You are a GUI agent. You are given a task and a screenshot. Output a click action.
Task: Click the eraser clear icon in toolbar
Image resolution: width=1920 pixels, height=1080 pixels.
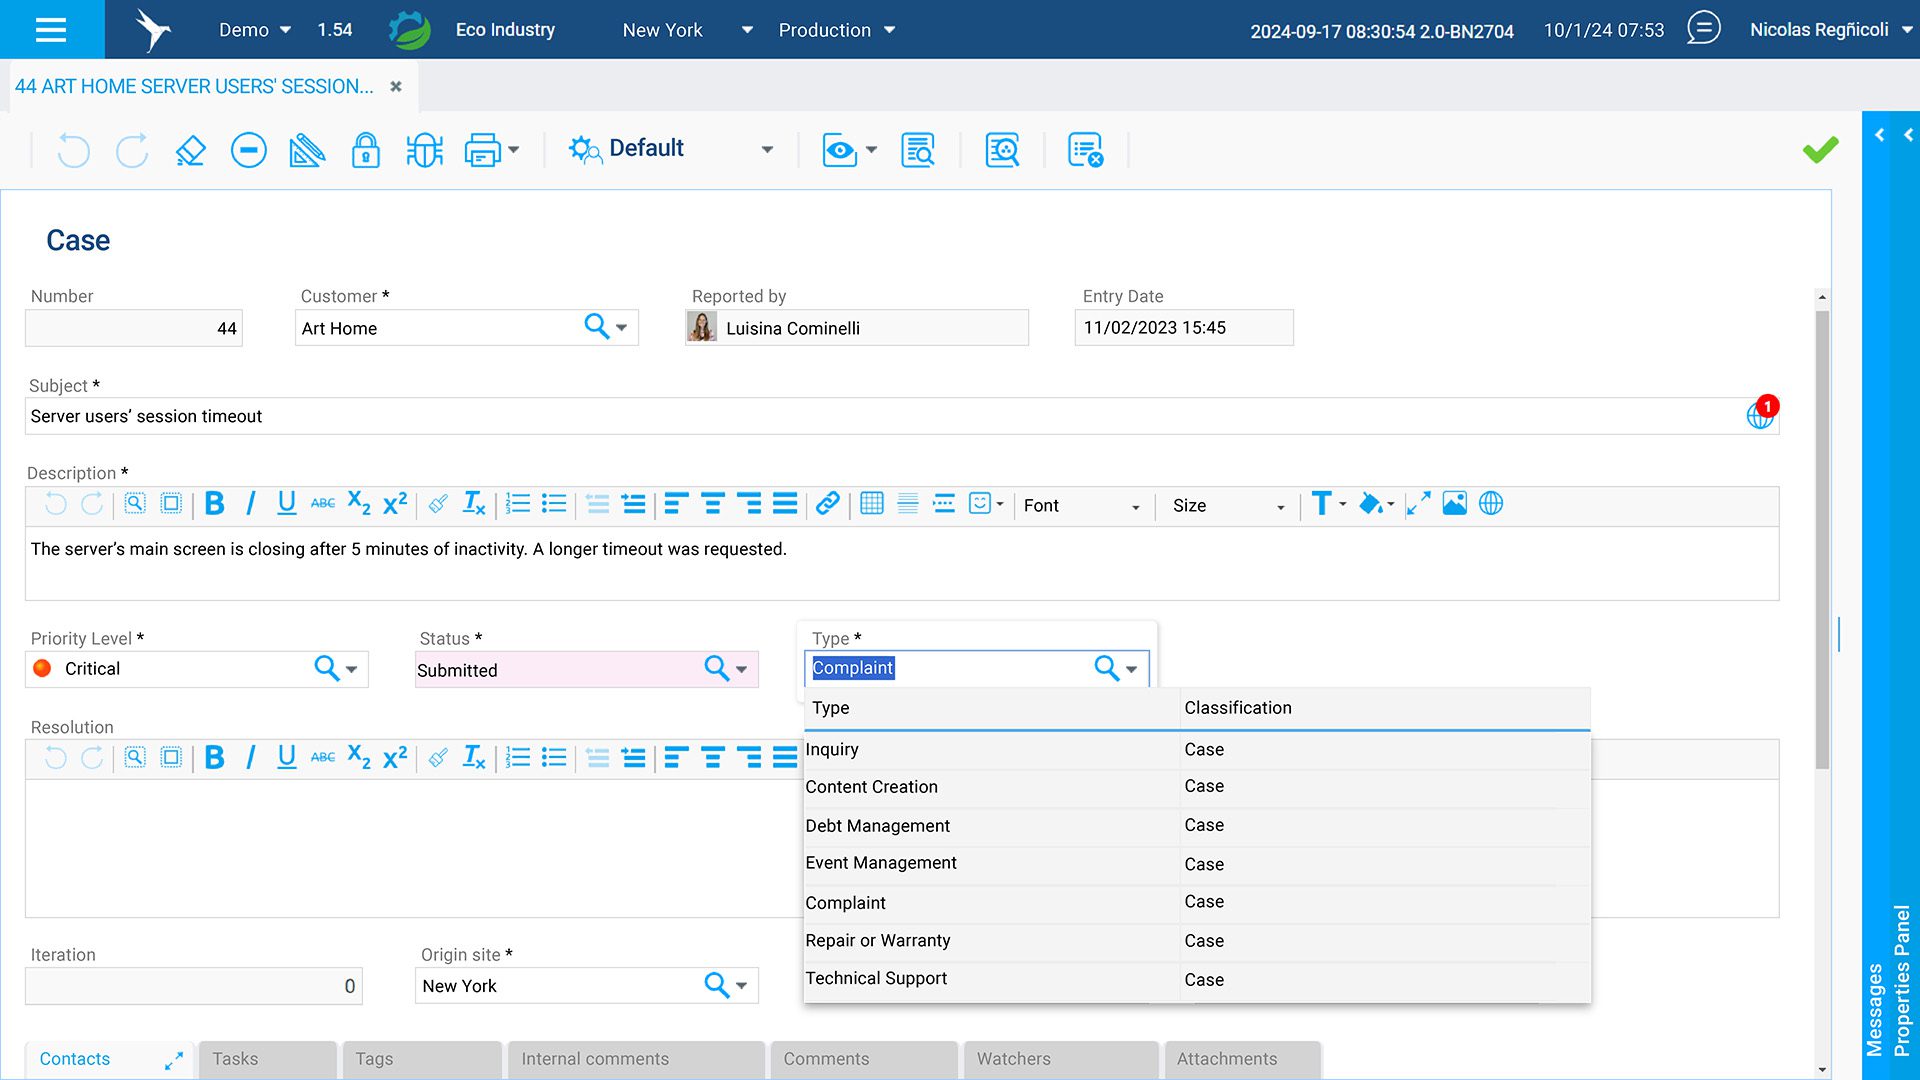point(190,150)
